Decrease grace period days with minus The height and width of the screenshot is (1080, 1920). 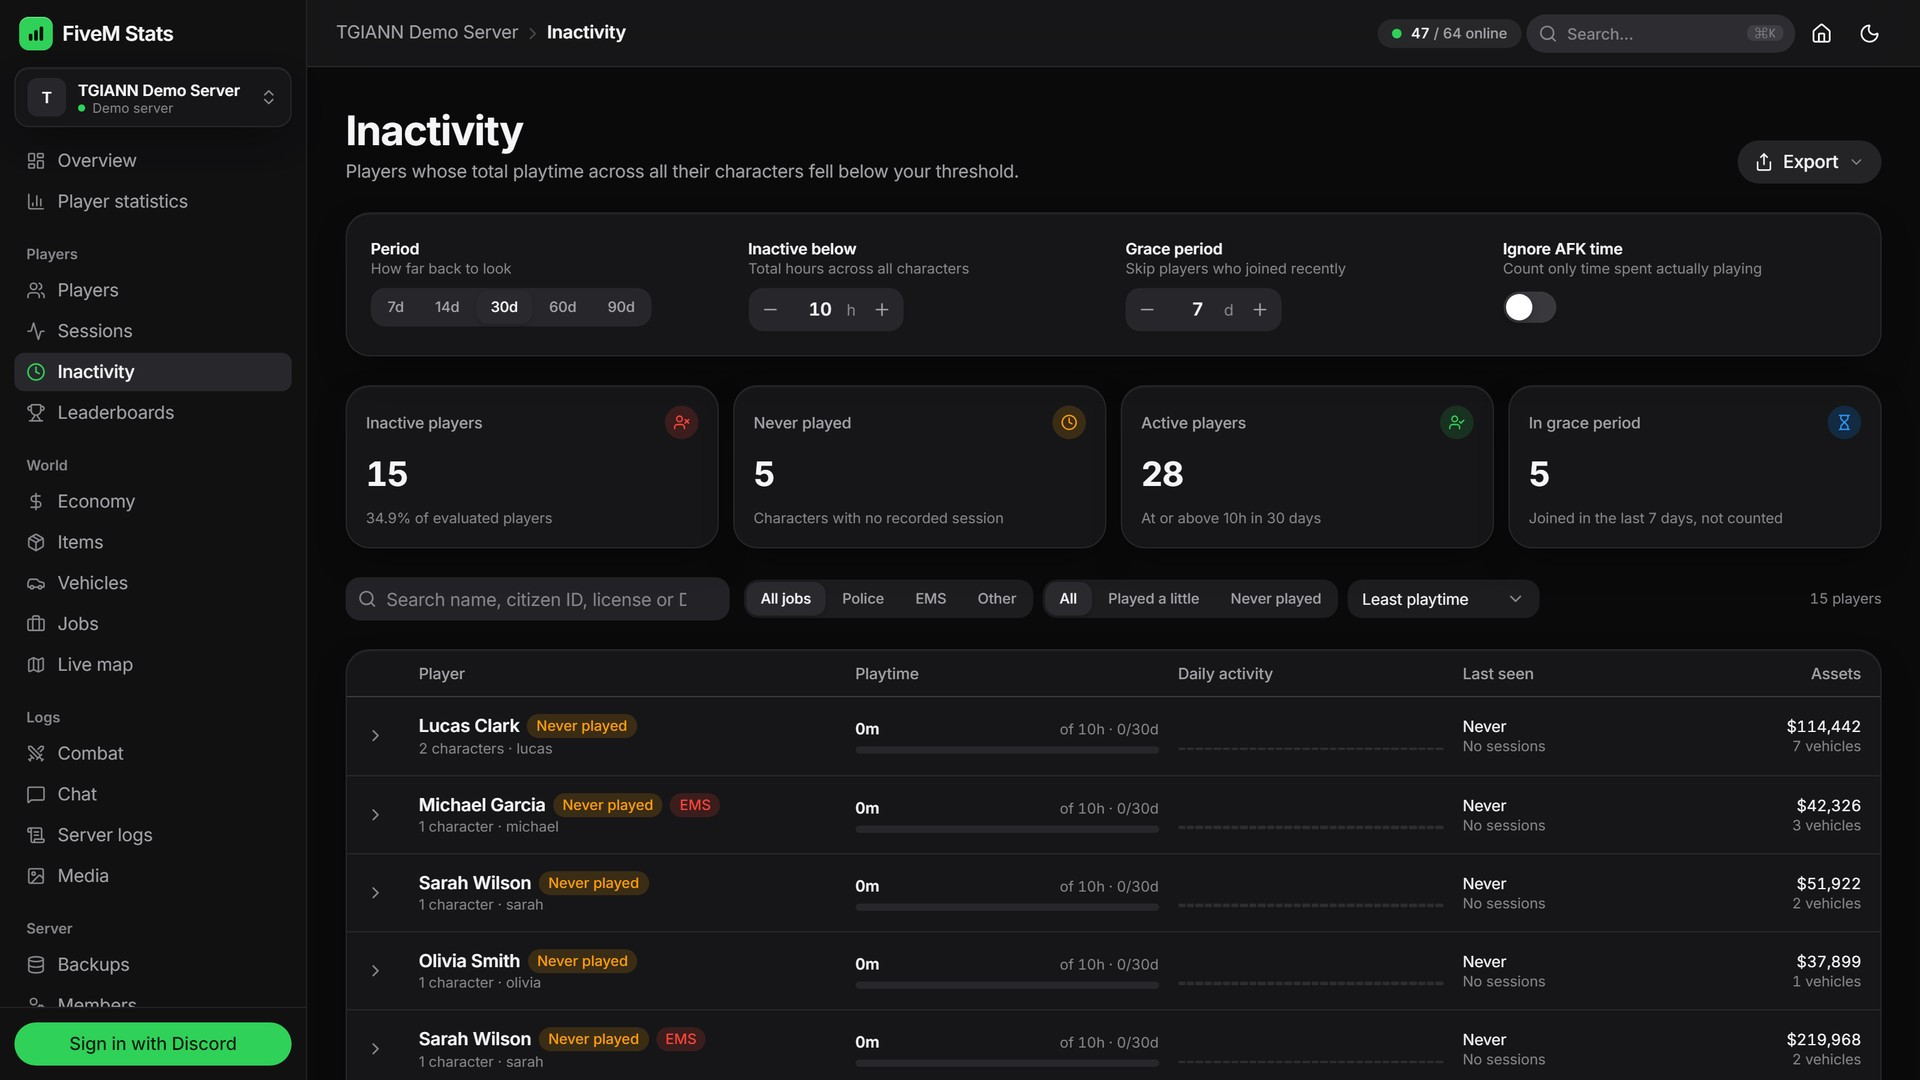[1147, 310]
